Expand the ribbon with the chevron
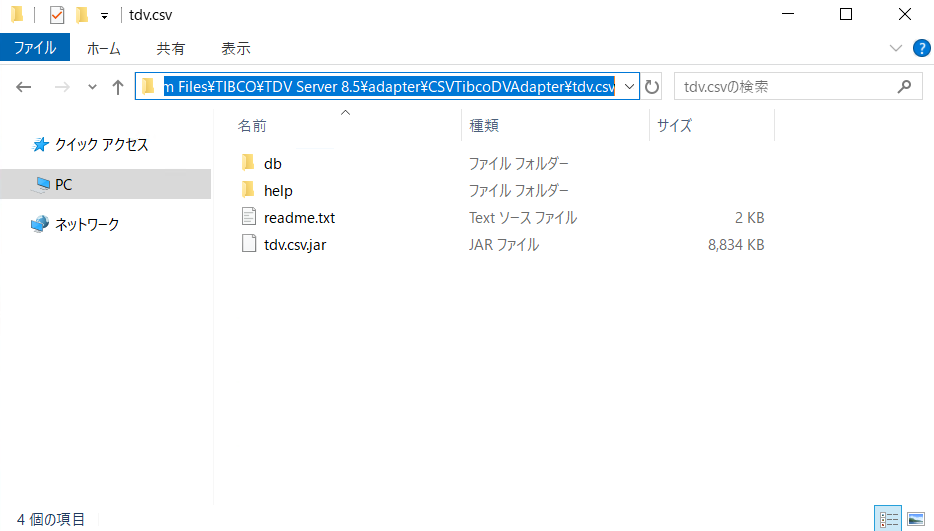This screenshot has height=531, width=934. [x=896, y=48]
